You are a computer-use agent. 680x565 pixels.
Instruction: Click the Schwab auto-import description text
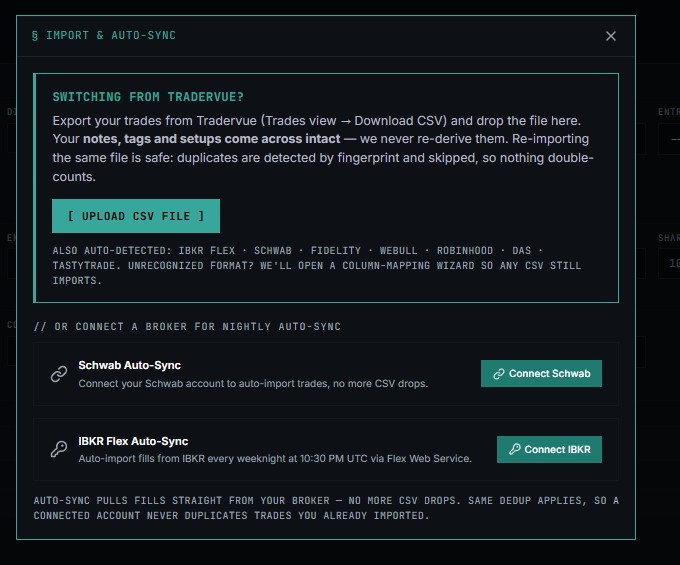click(x=253, y=383)
